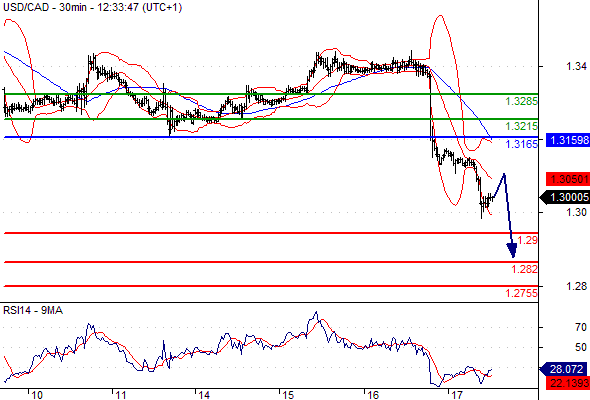Click the 1.29 red support label

tap(527, 240)
